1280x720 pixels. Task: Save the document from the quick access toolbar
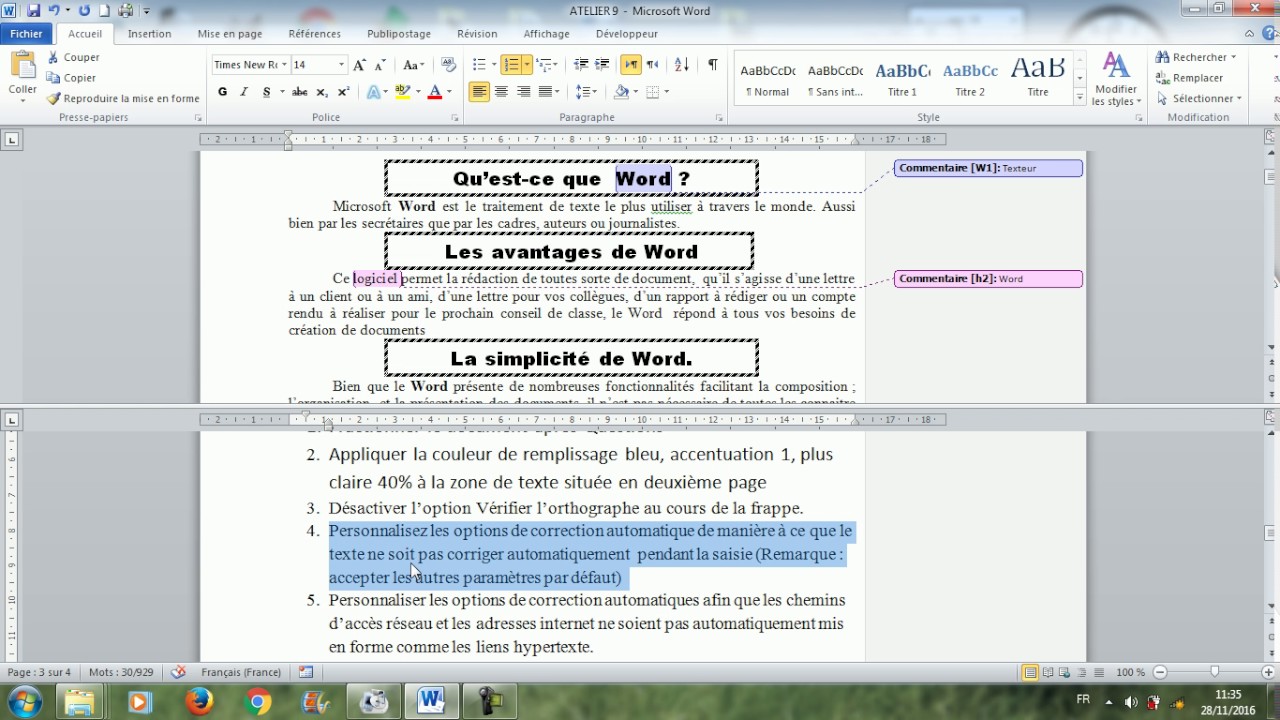tap(33, 11)
